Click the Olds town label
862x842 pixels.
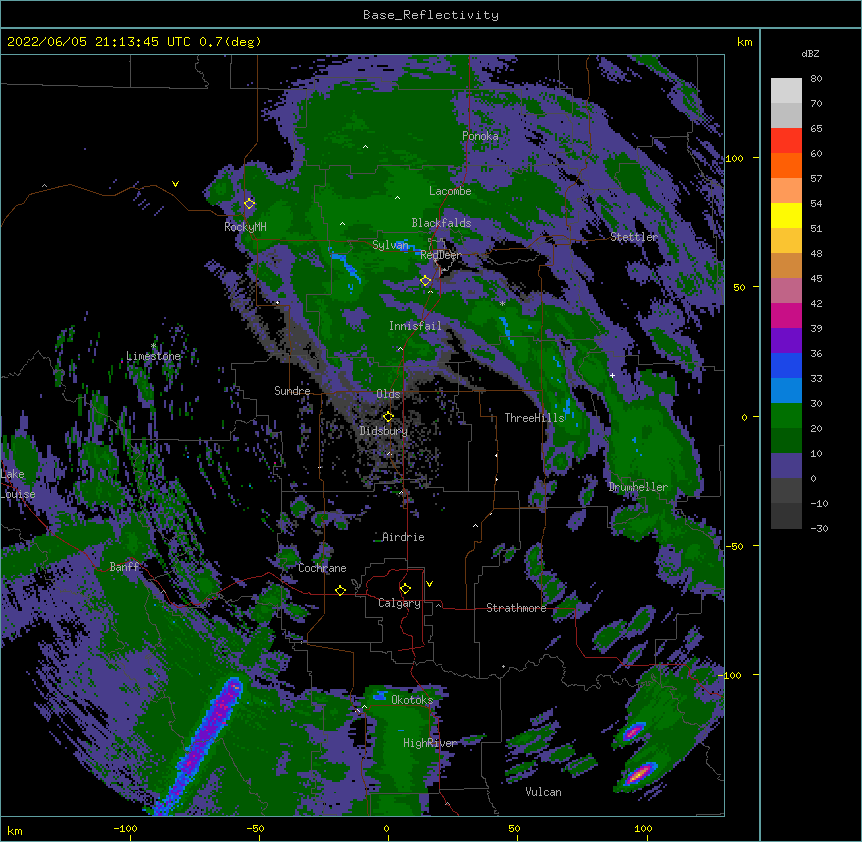[x=388, y=394]
